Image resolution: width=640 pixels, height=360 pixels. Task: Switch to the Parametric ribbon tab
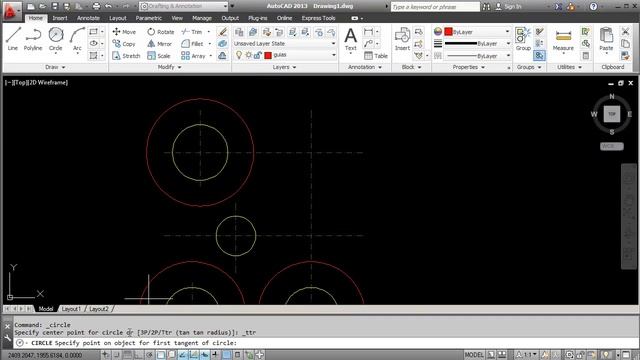point(149,18)
